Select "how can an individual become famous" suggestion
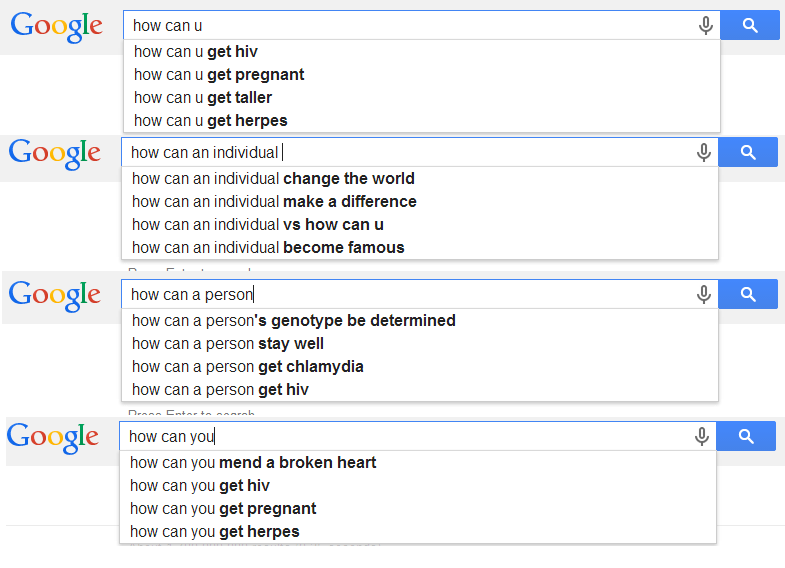 click(268, 247)
